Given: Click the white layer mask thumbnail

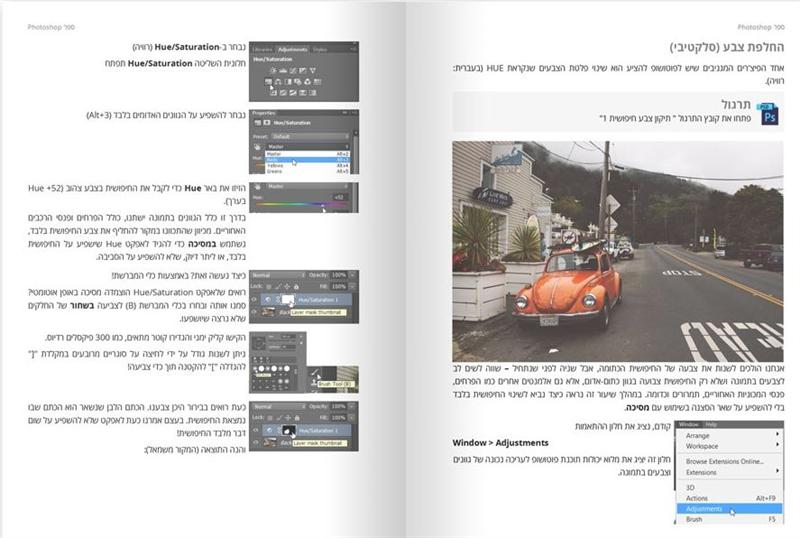Looking at the screenshot, I should (x=288, y=300).
